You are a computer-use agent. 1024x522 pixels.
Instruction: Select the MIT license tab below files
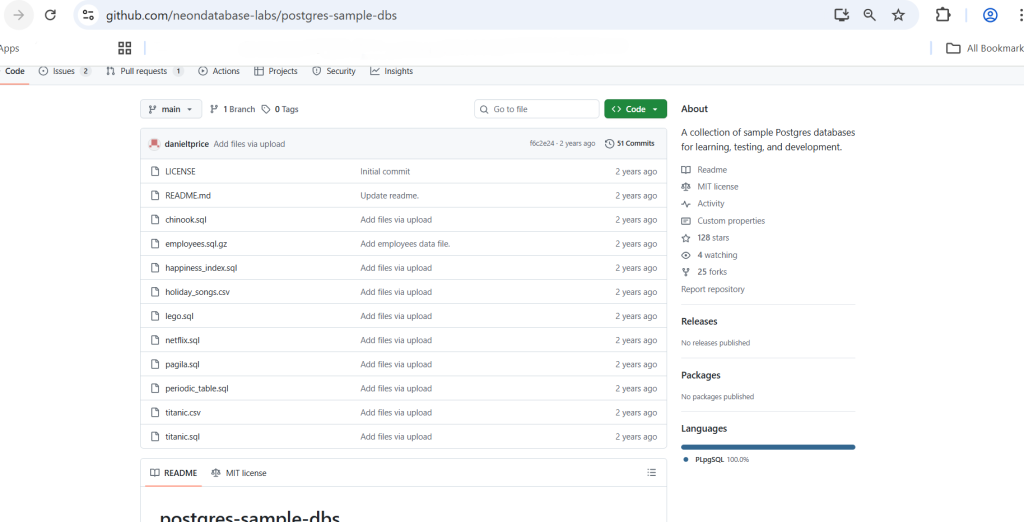point(240,473)
